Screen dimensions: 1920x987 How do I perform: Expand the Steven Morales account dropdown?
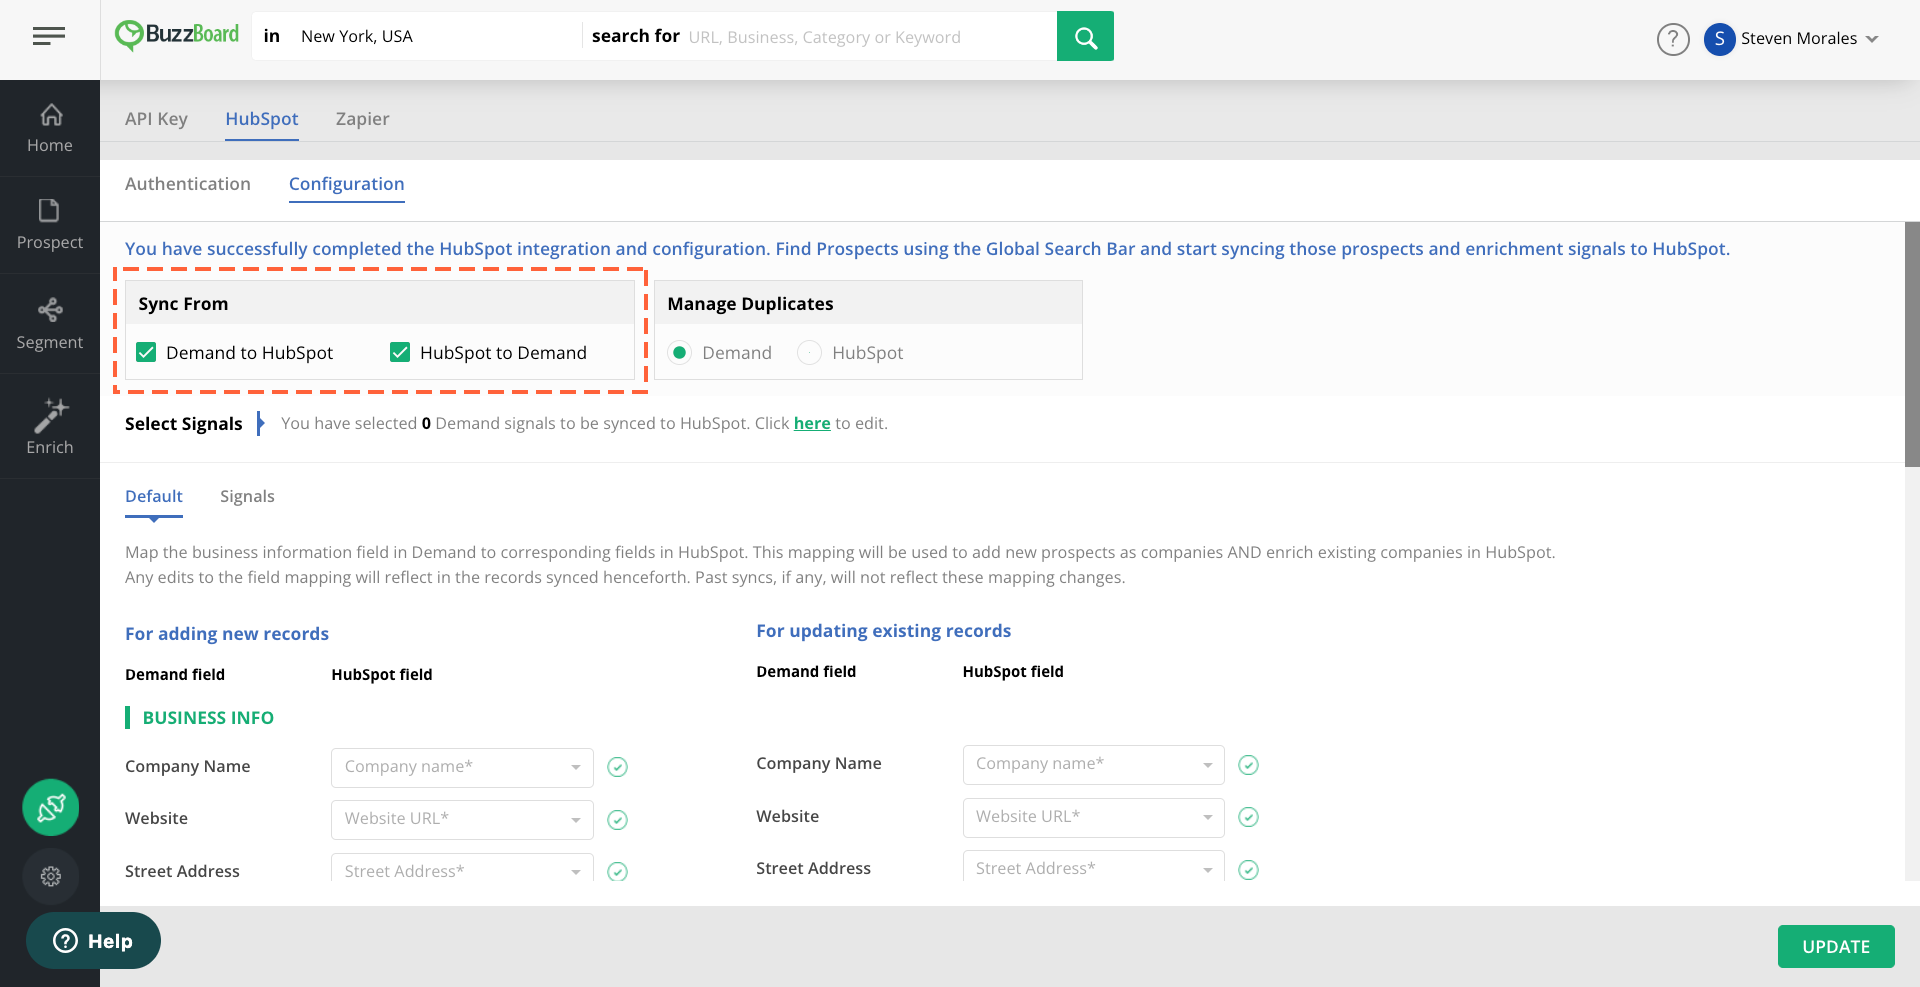(1872, 39)
